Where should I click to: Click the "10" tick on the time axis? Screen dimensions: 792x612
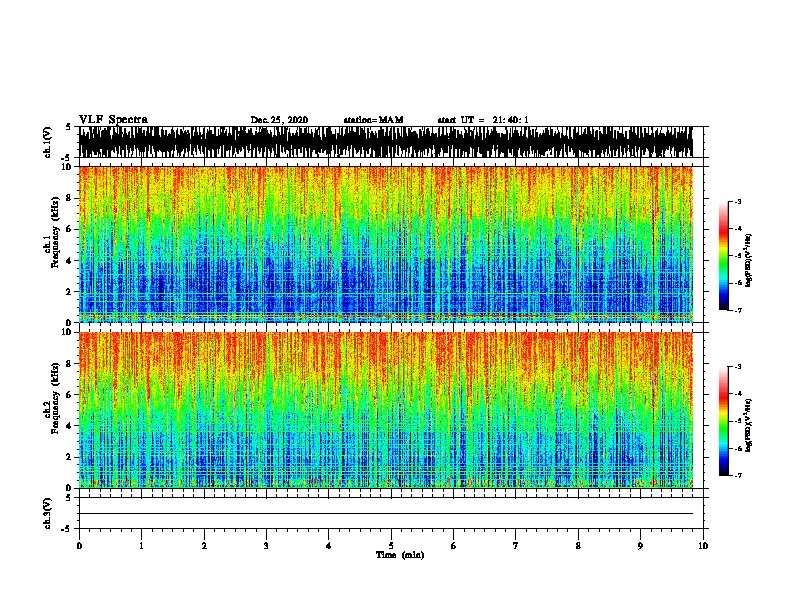coord(703,546)
